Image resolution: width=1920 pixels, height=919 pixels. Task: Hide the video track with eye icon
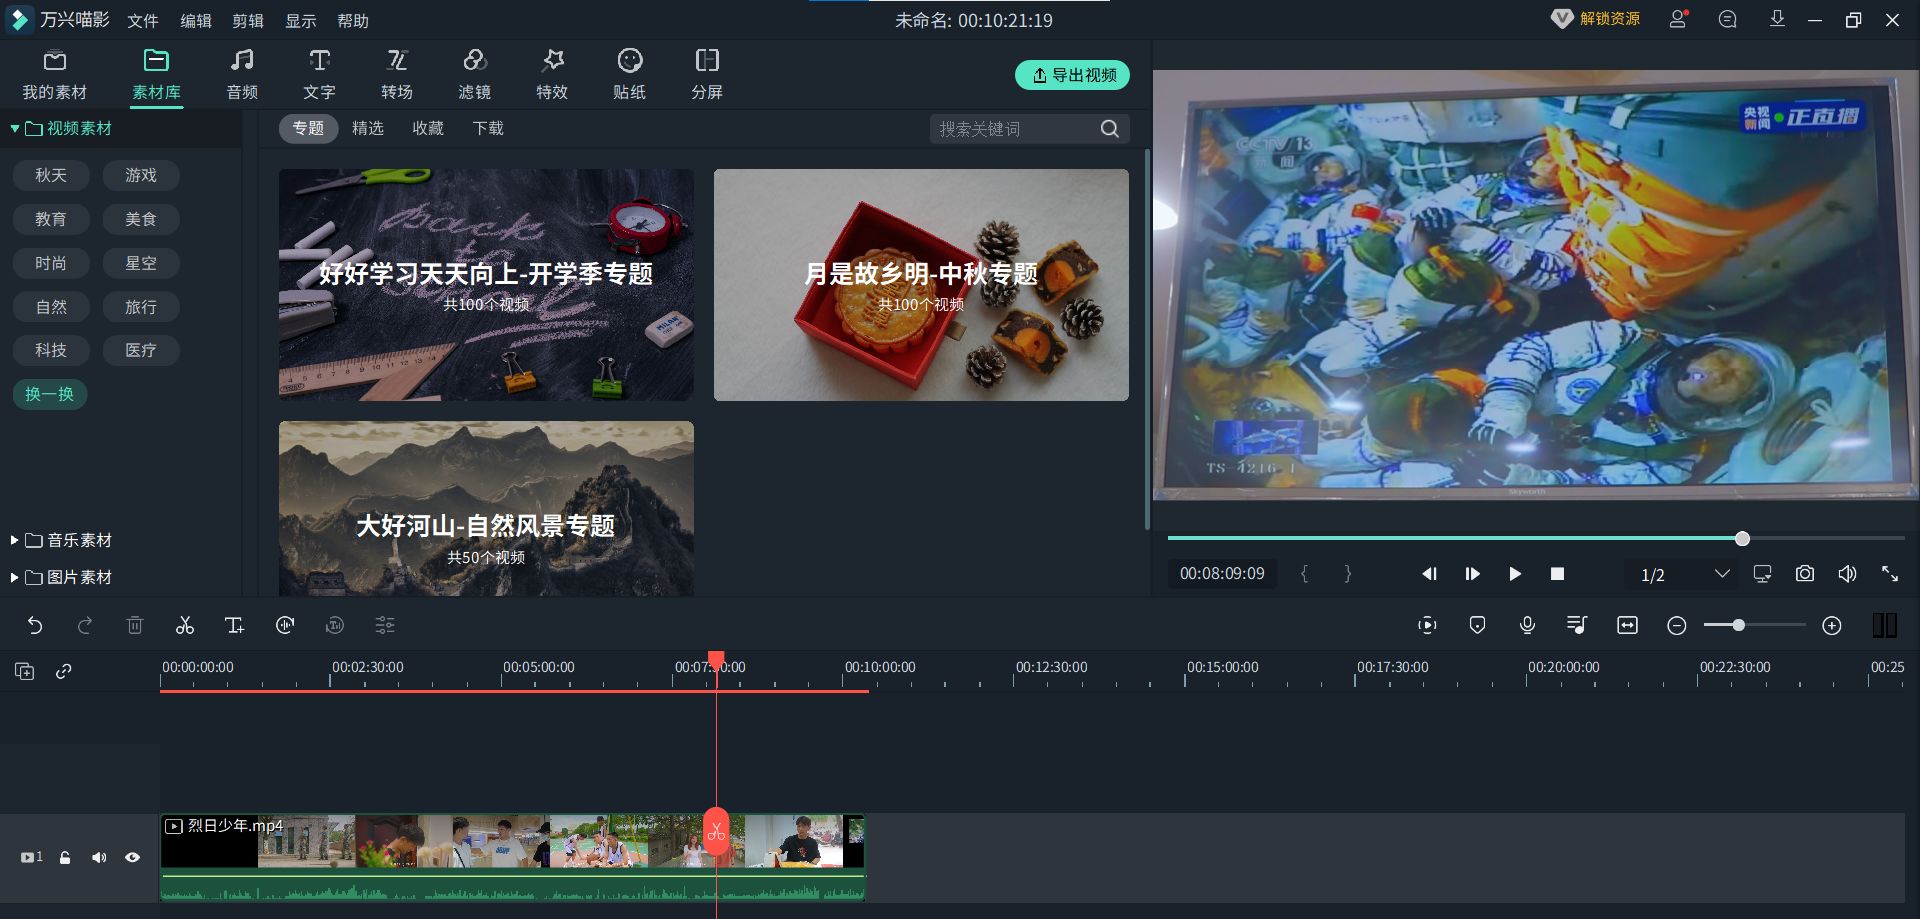pos(132,858)
